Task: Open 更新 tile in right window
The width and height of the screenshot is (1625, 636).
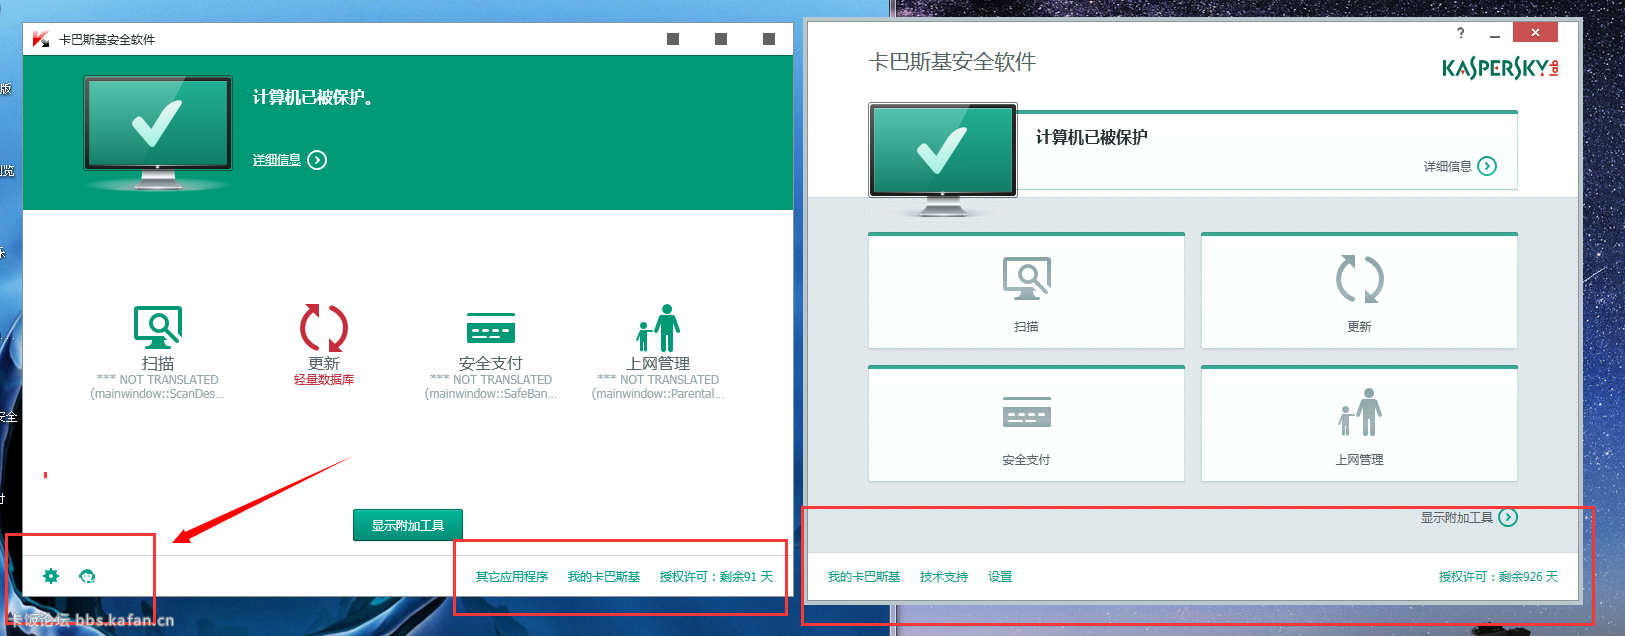Action: click(1359, 291)
